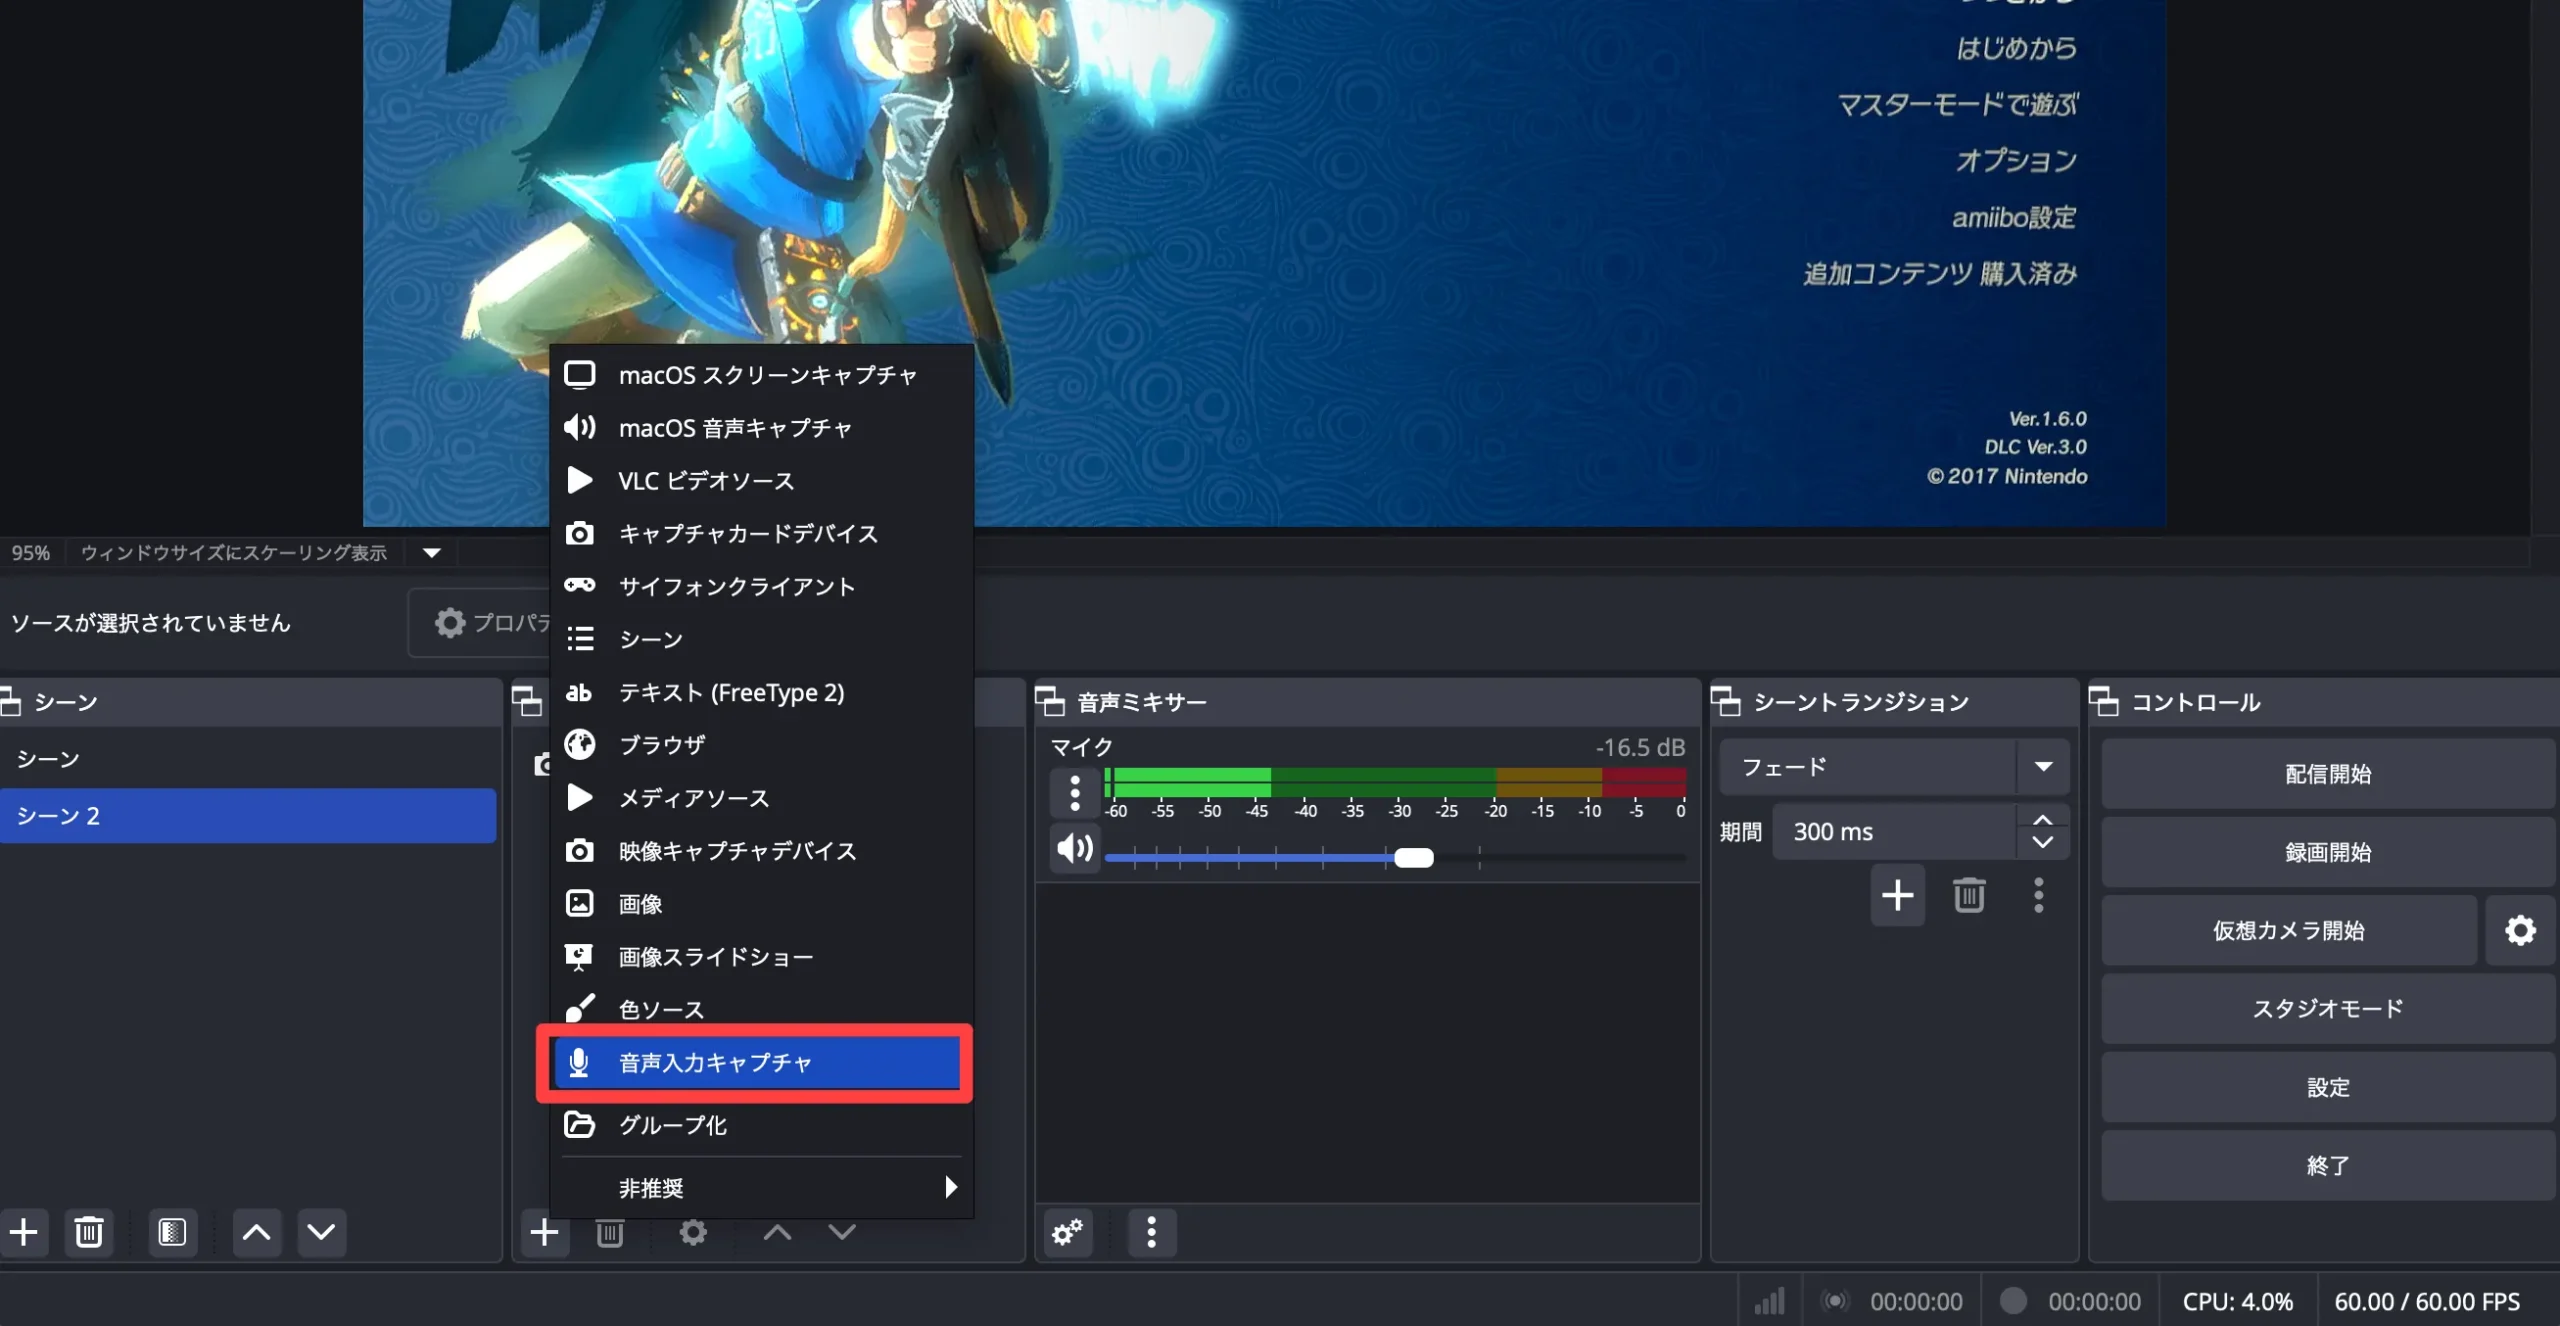
Task: Add a source with the plus button
Action: [x=544, y=1233]
